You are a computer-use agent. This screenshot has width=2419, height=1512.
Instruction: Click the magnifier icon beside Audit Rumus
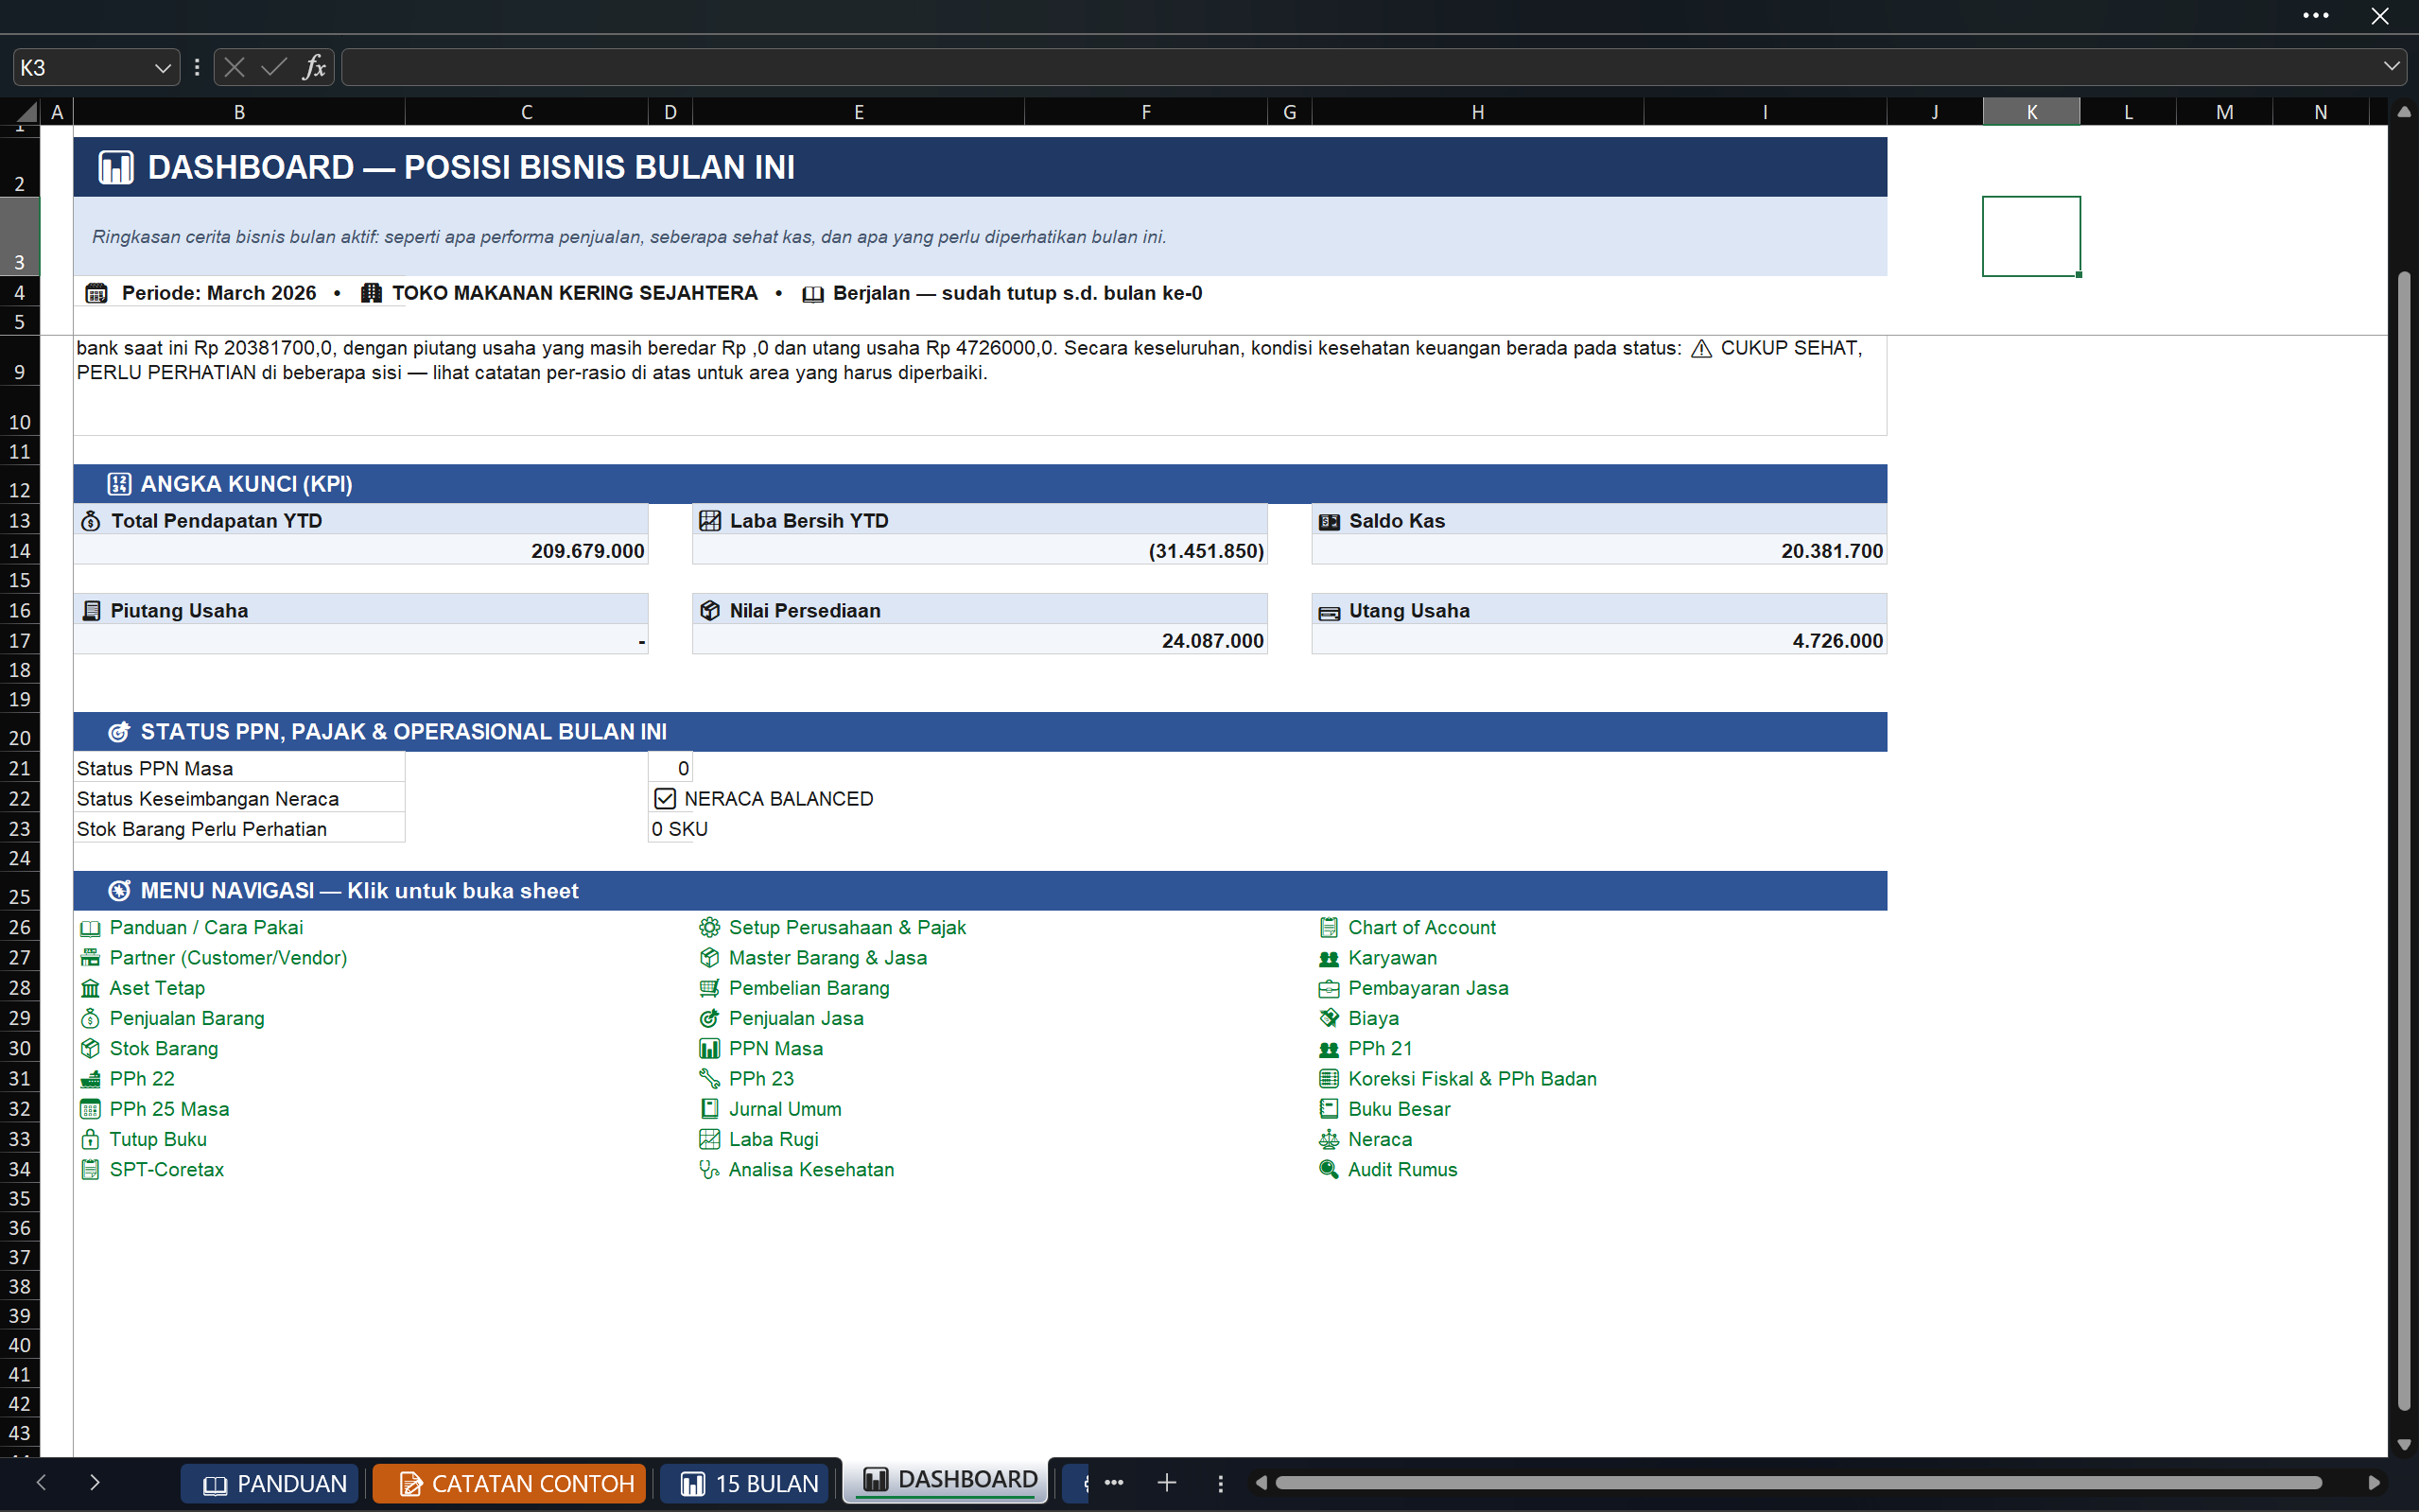1328,1170
